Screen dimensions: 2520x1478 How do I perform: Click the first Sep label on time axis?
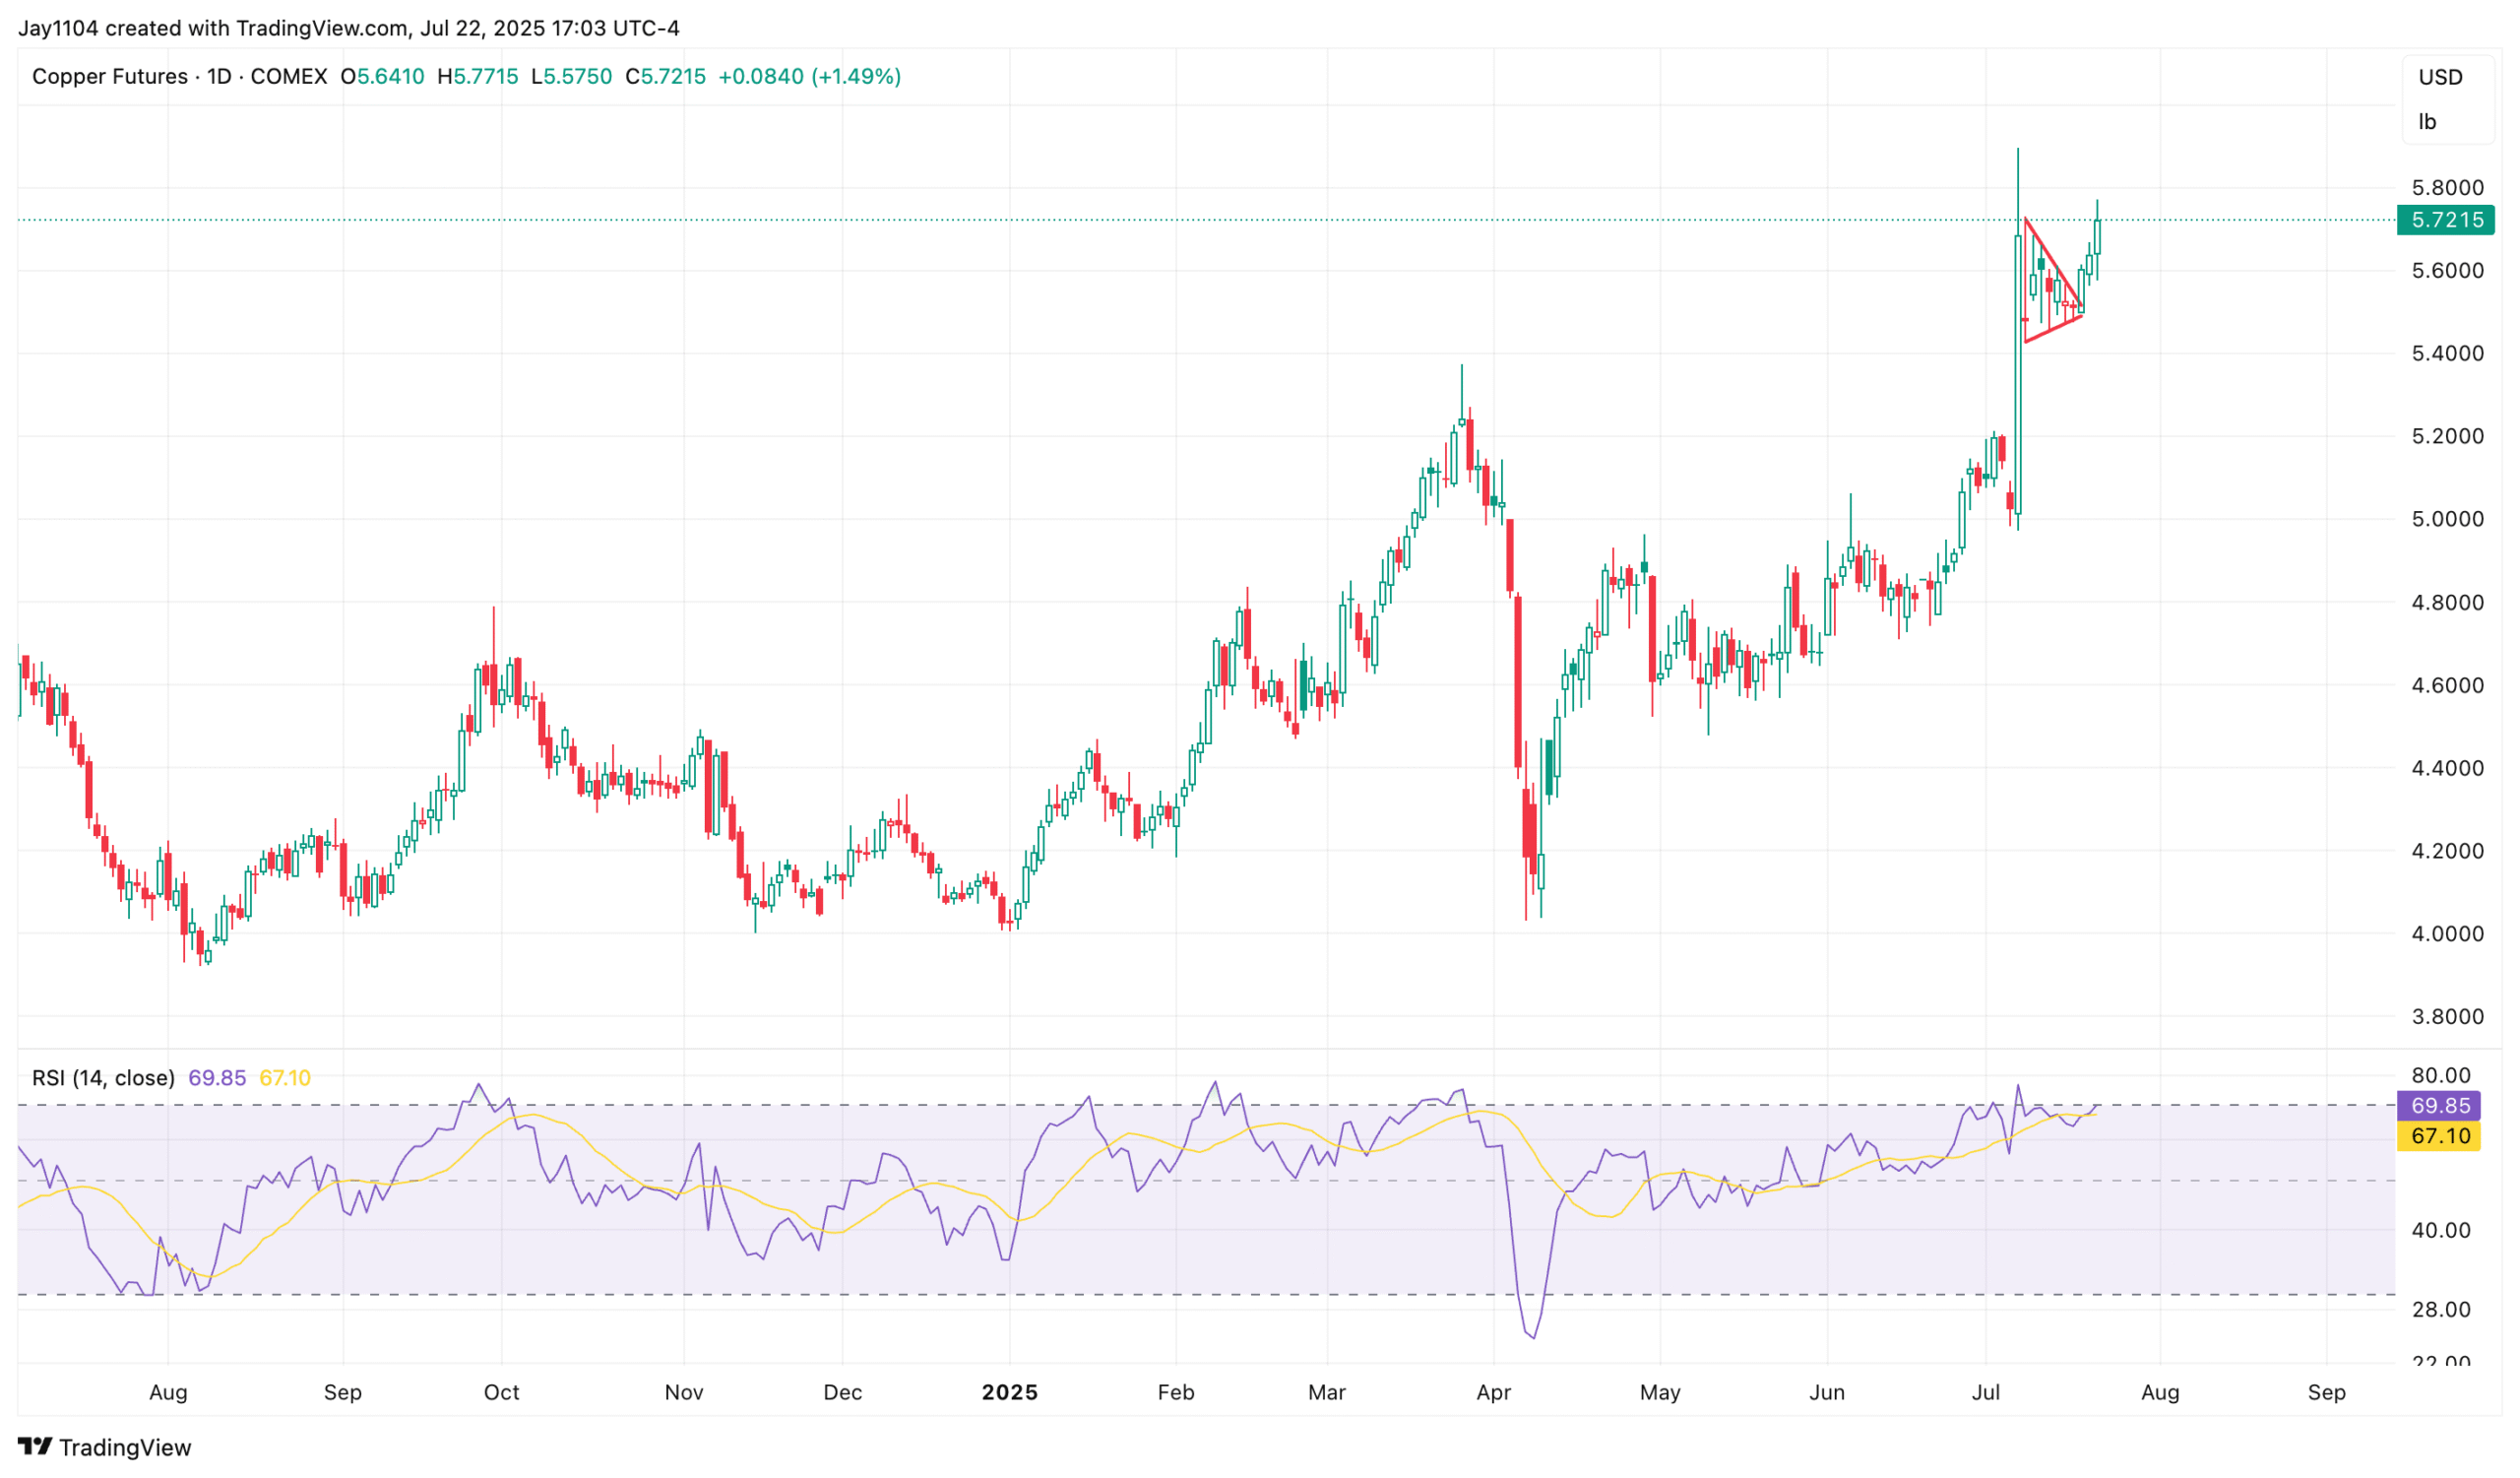(342, 1393)
